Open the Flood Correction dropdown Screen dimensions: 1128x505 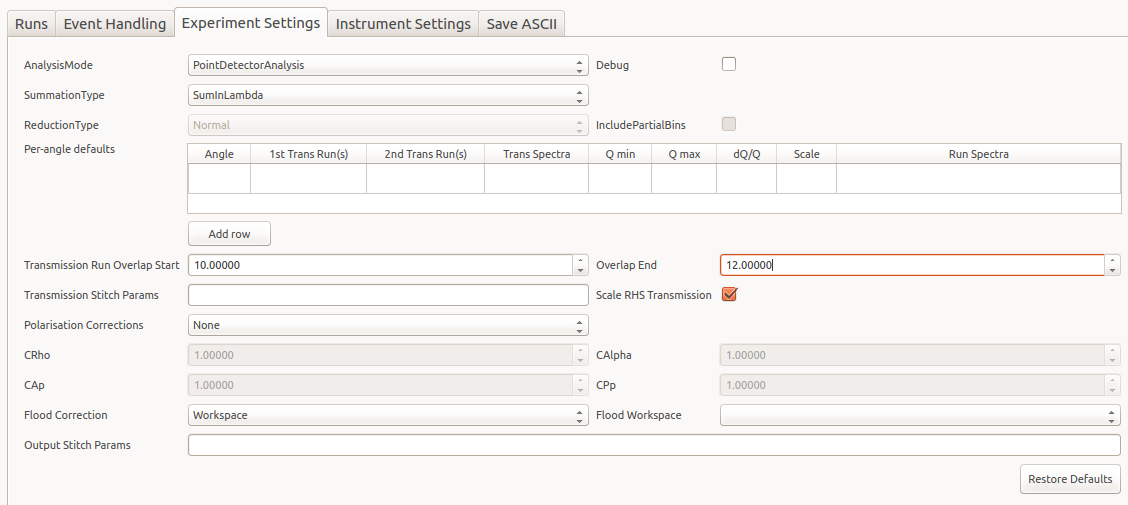387,415
